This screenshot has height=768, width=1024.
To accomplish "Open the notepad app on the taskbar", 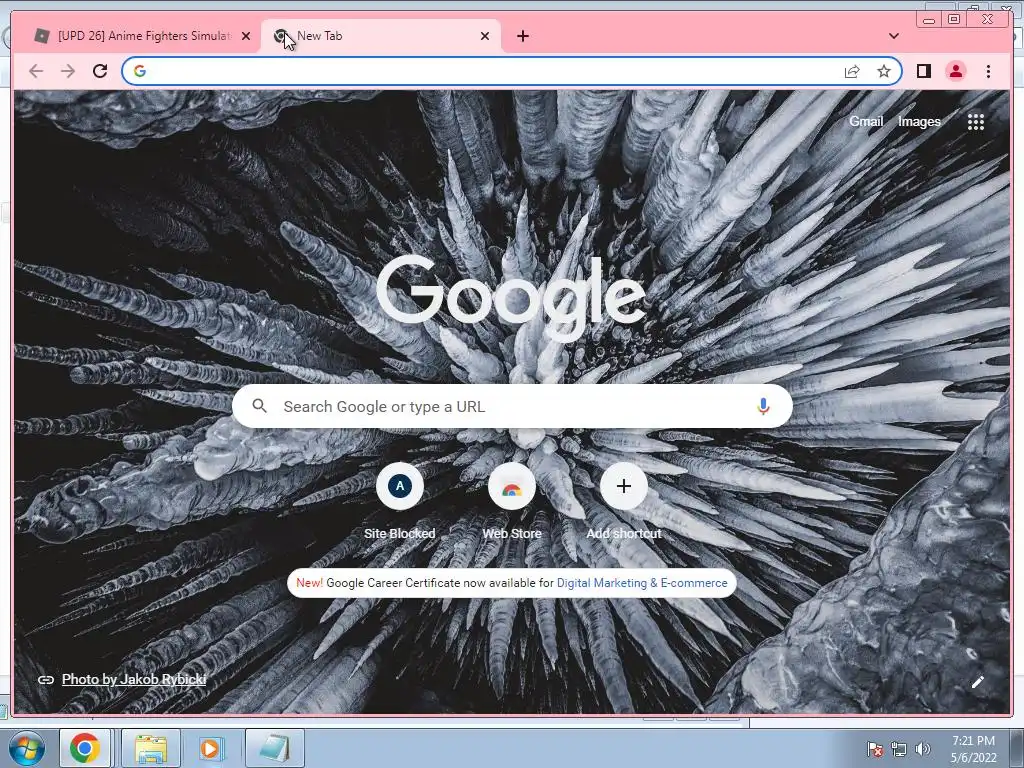I will pyautogui.click(x=275, y=748).
